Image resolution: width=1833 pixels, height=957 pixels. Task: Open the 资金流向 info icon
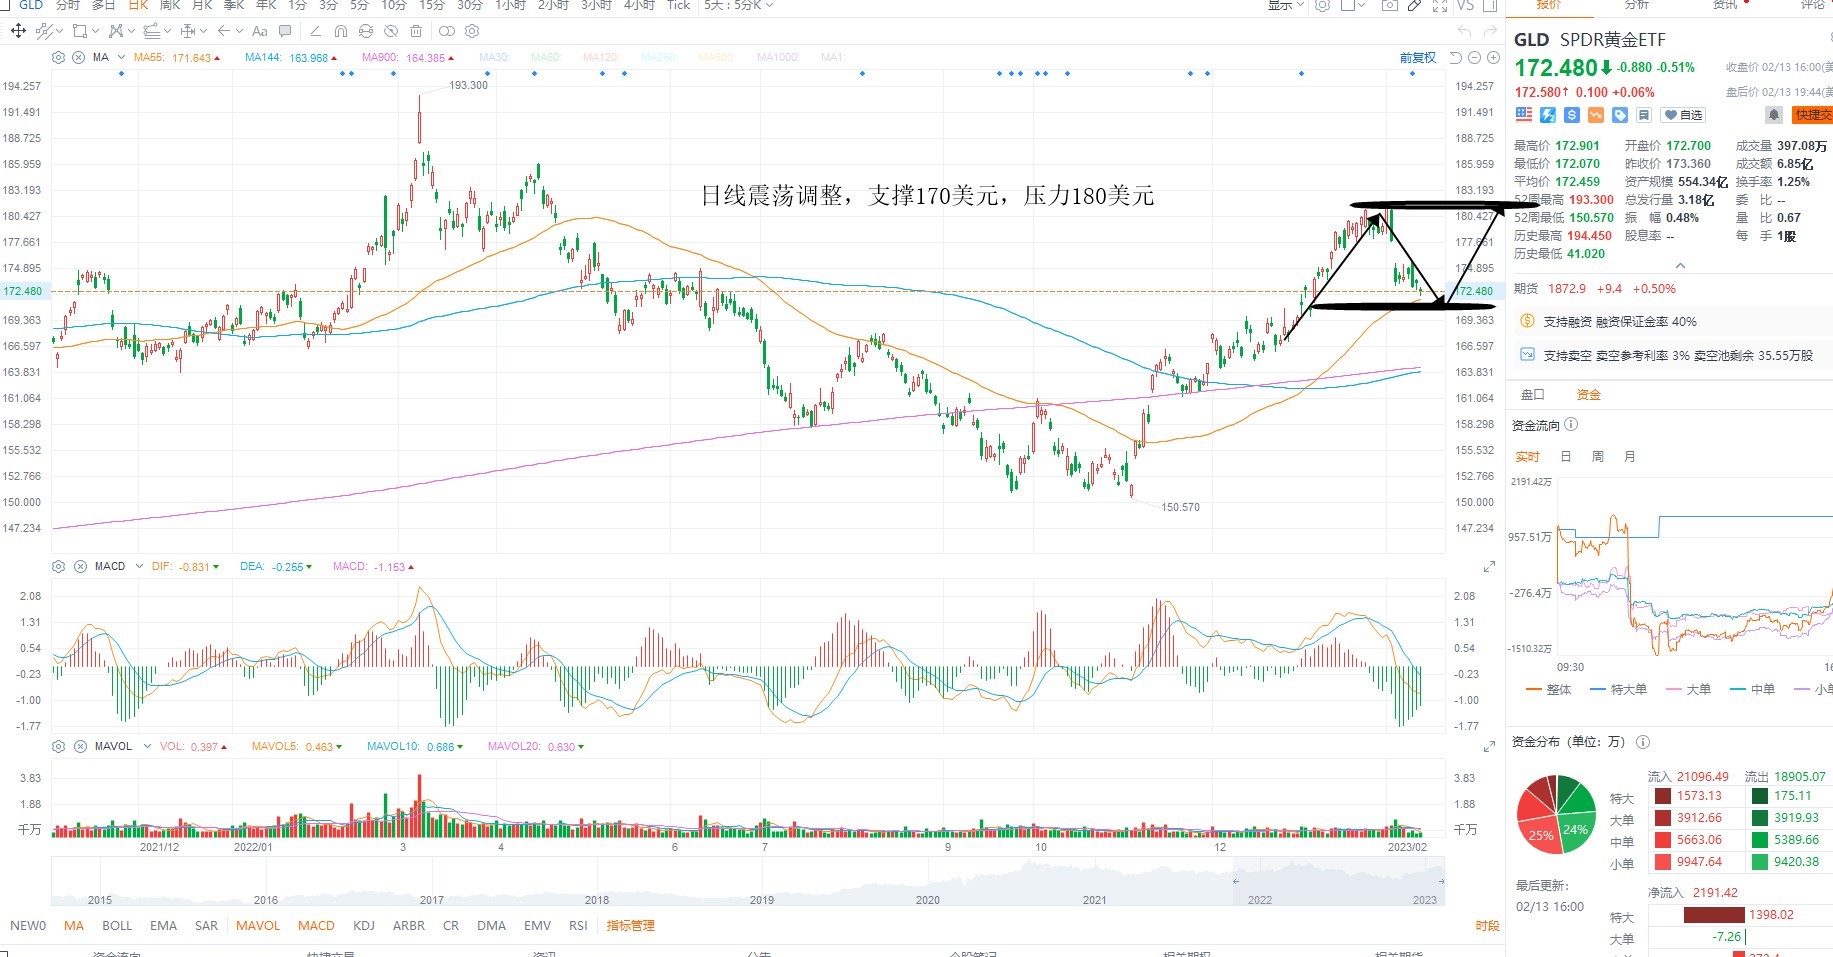coord(1571,424)
